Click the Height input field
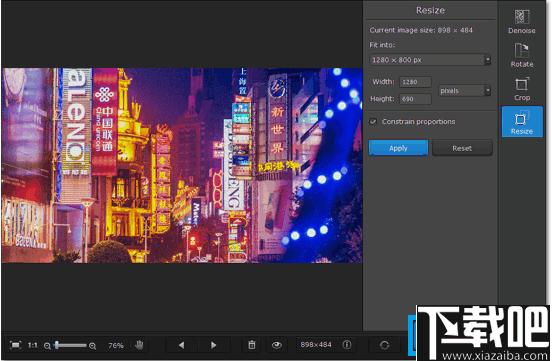This screenshot has width=552, height=361. 415,99
